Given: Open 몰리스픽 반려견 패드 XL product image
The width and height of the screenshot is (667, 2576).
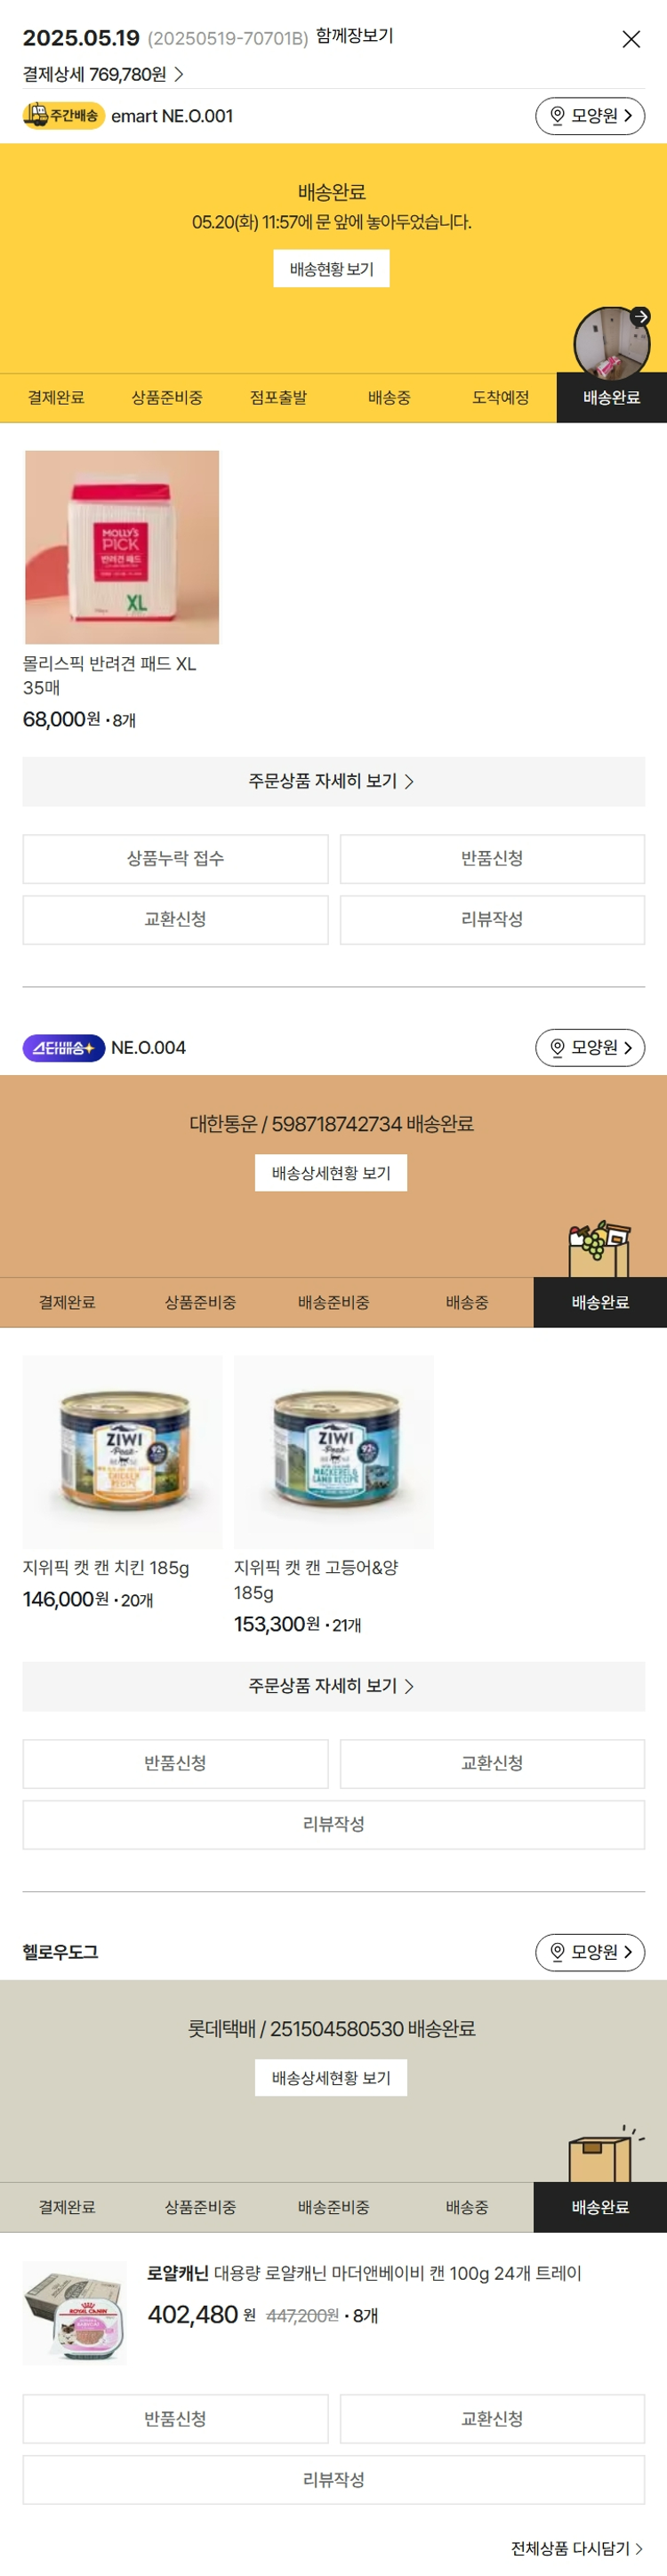Looking at the screenshot, I should (x=122, y=547).
